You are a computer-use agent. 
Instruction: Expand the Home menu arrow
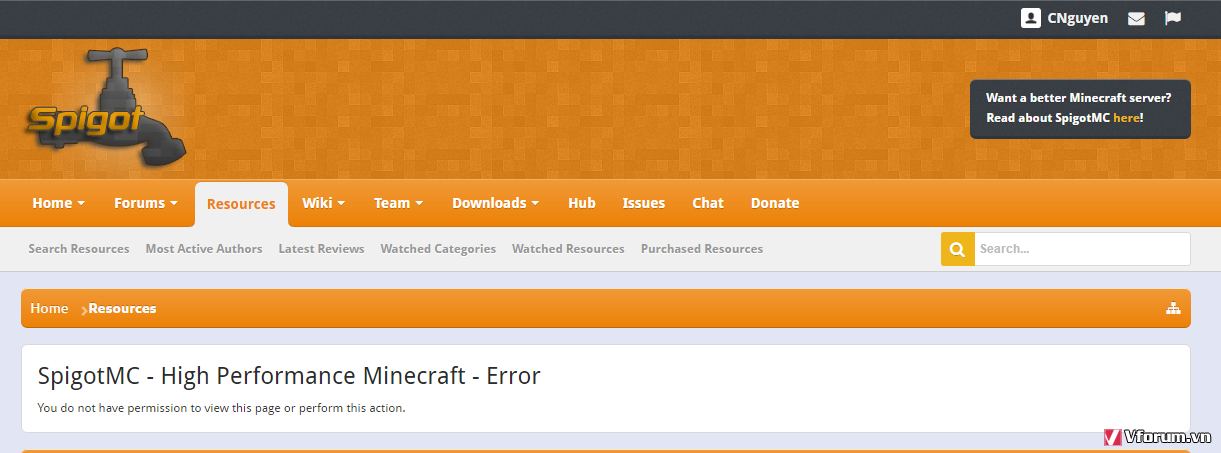click(x=81, y=203)
